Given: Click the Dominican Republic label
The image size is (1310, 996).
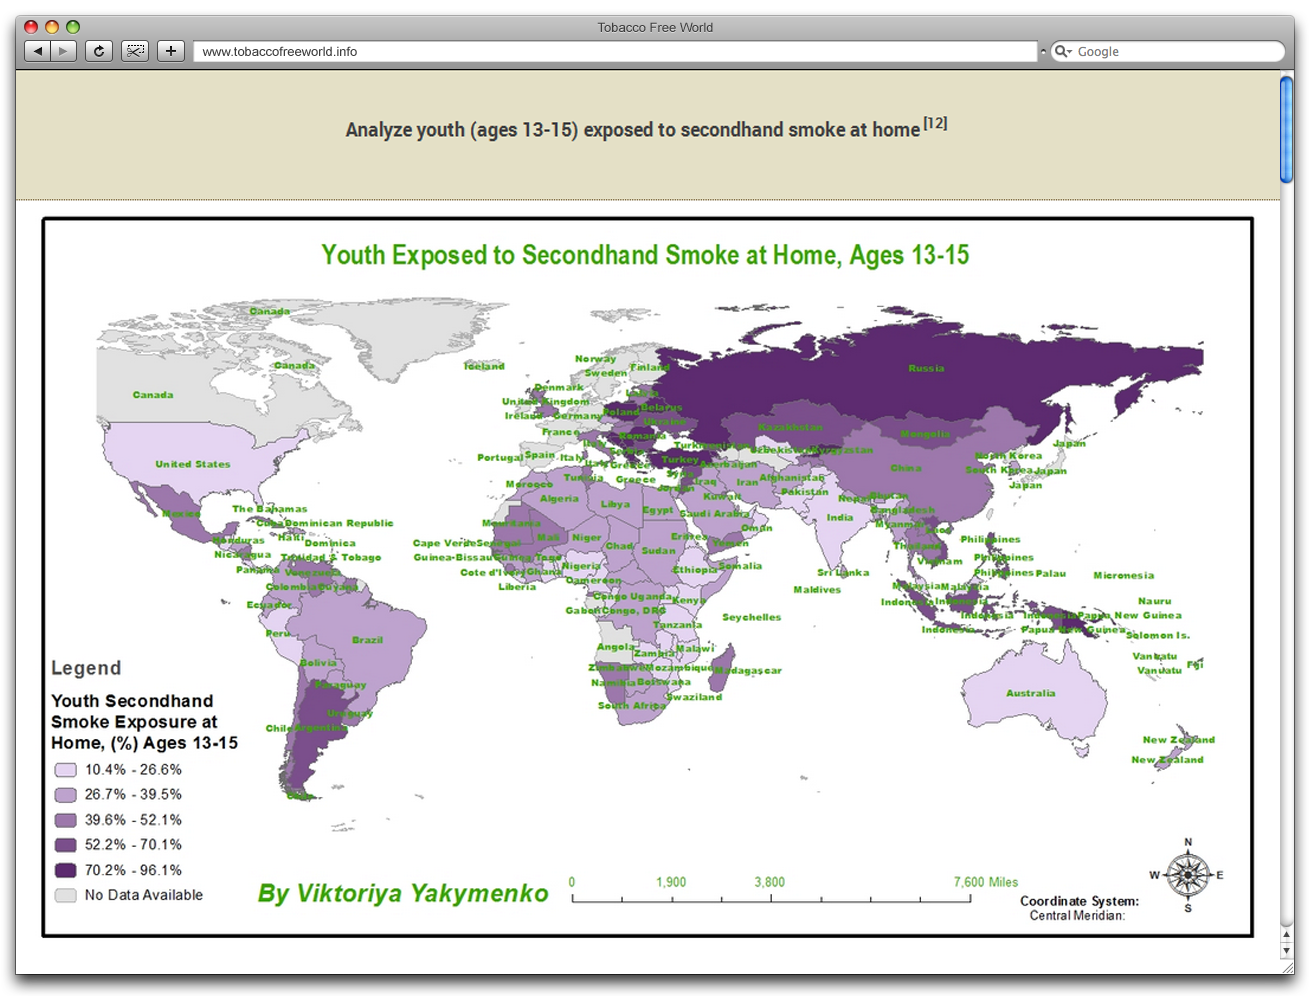Looking at the screenshot, I should point(339,523).
